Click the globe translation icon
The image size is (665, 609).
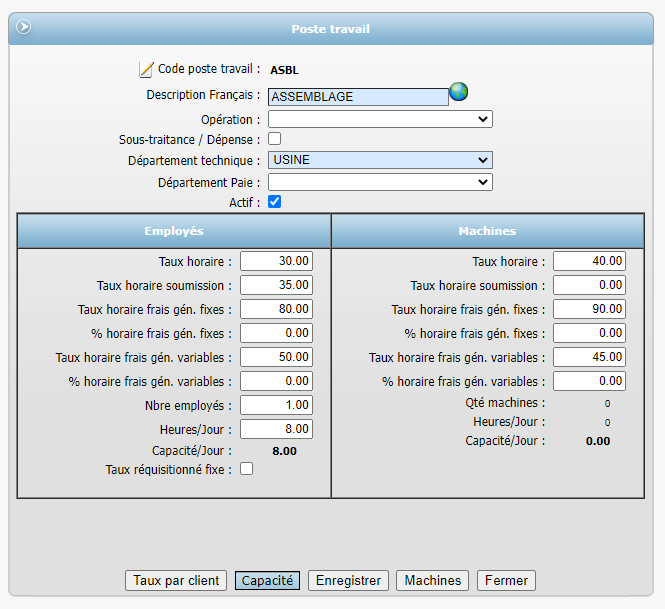(x=459, y=93)
